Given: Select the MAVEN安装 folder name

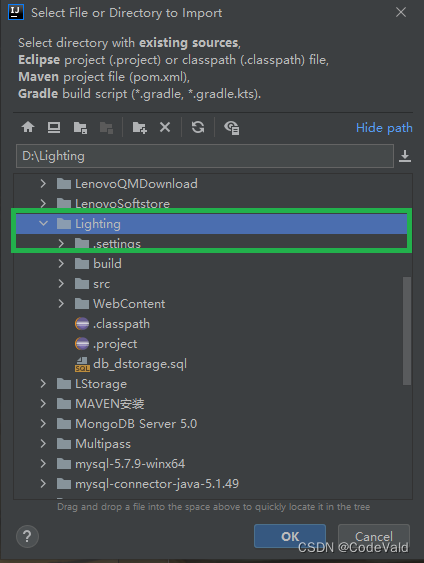Looking at the screenshot, I should 110,404.
